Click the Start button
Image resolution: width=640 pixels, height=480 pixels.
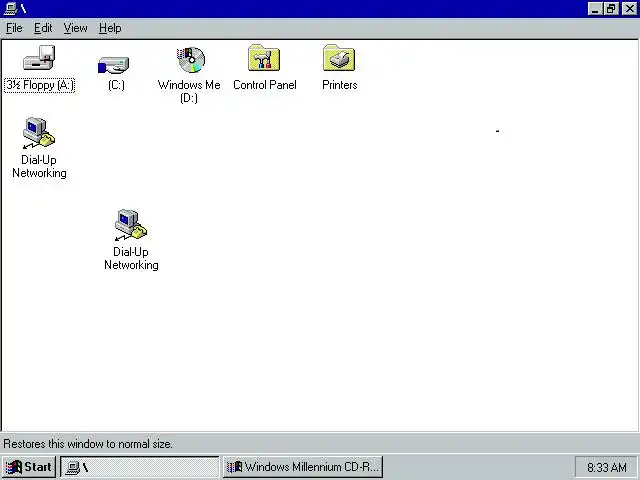tap(29, 467)
